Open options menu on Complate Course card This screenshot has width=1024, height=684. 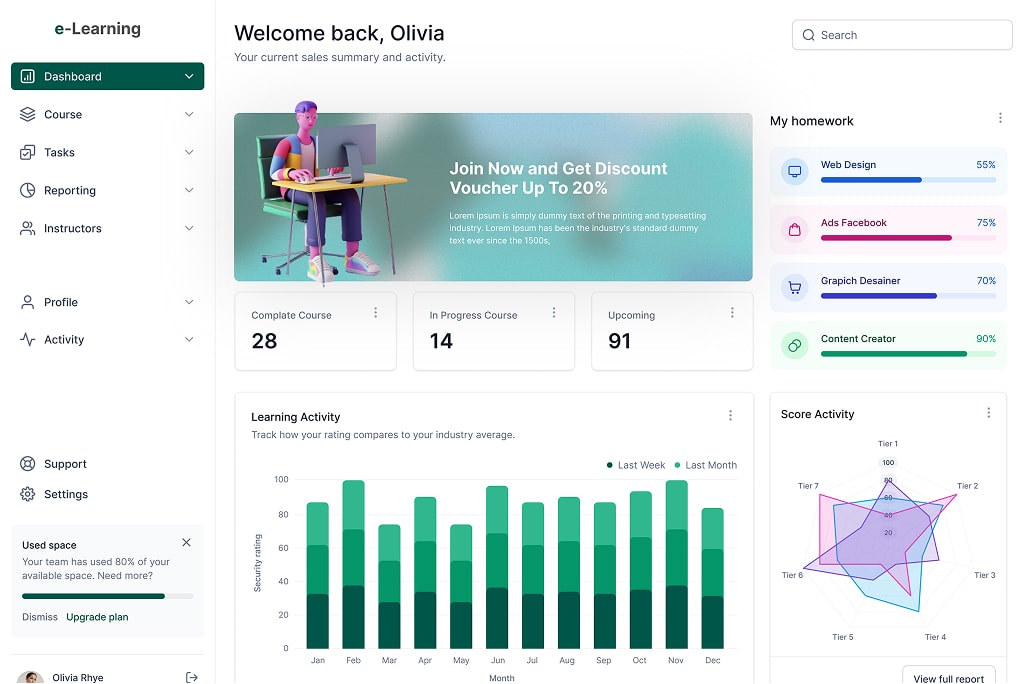376,313
